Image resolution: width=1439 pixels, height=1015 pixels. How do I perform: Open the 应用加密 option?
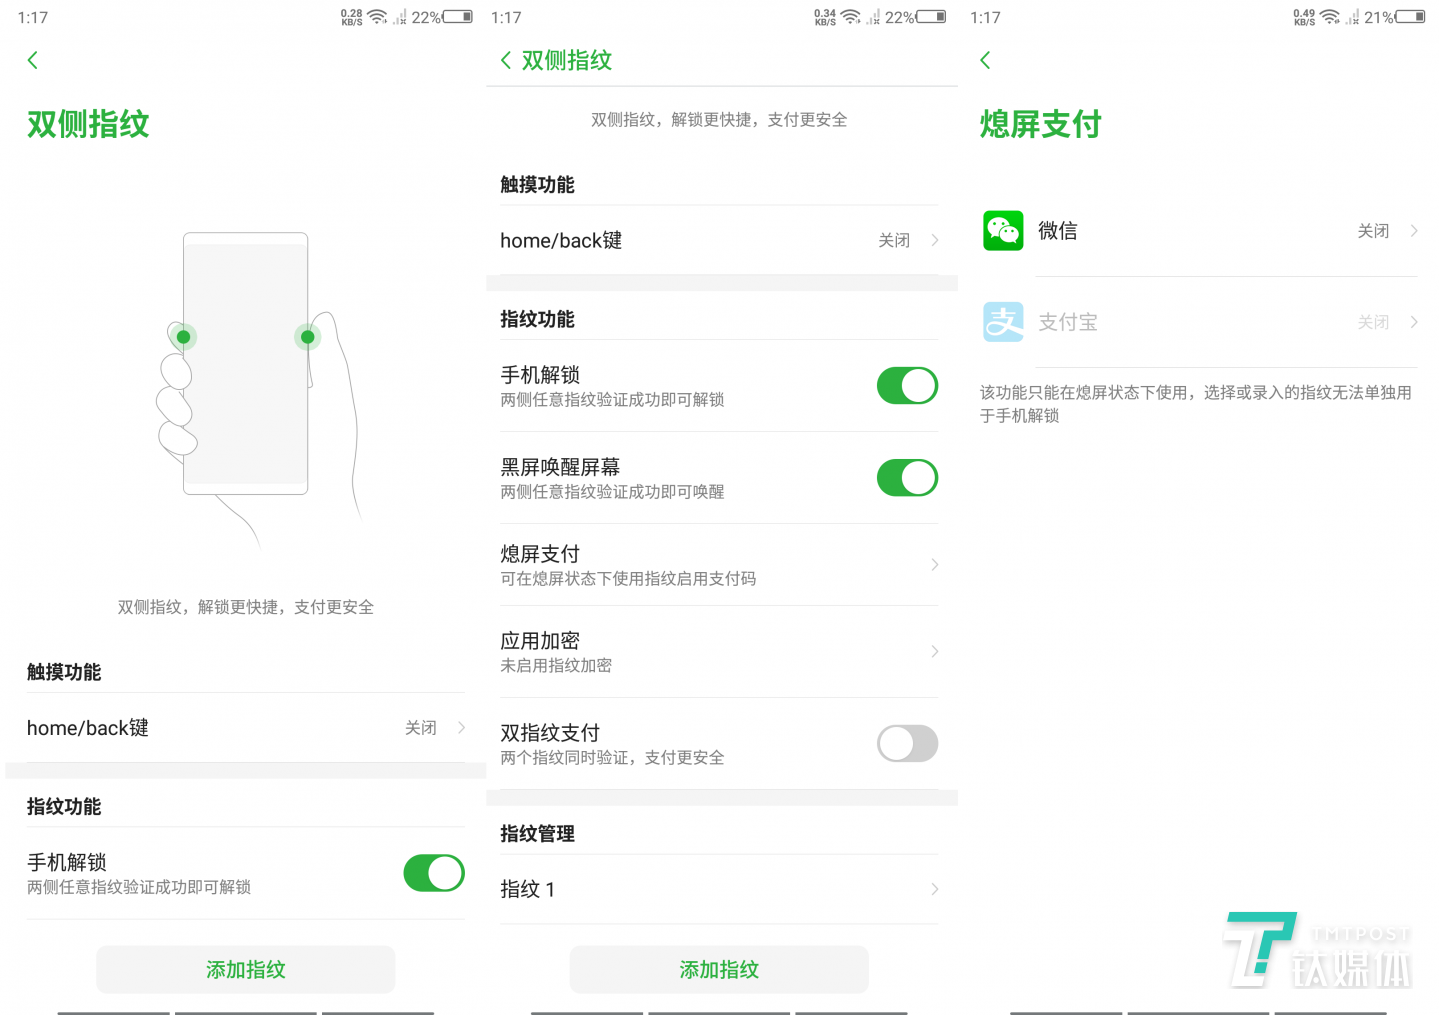pyautogui.click(x=719, y=651)
